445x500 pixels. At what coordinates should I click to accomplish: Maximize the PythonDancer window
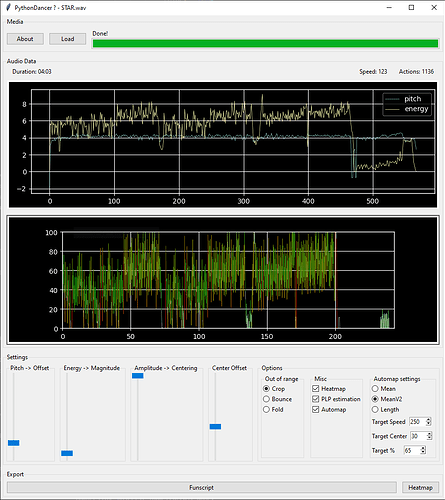click(411, 7)
